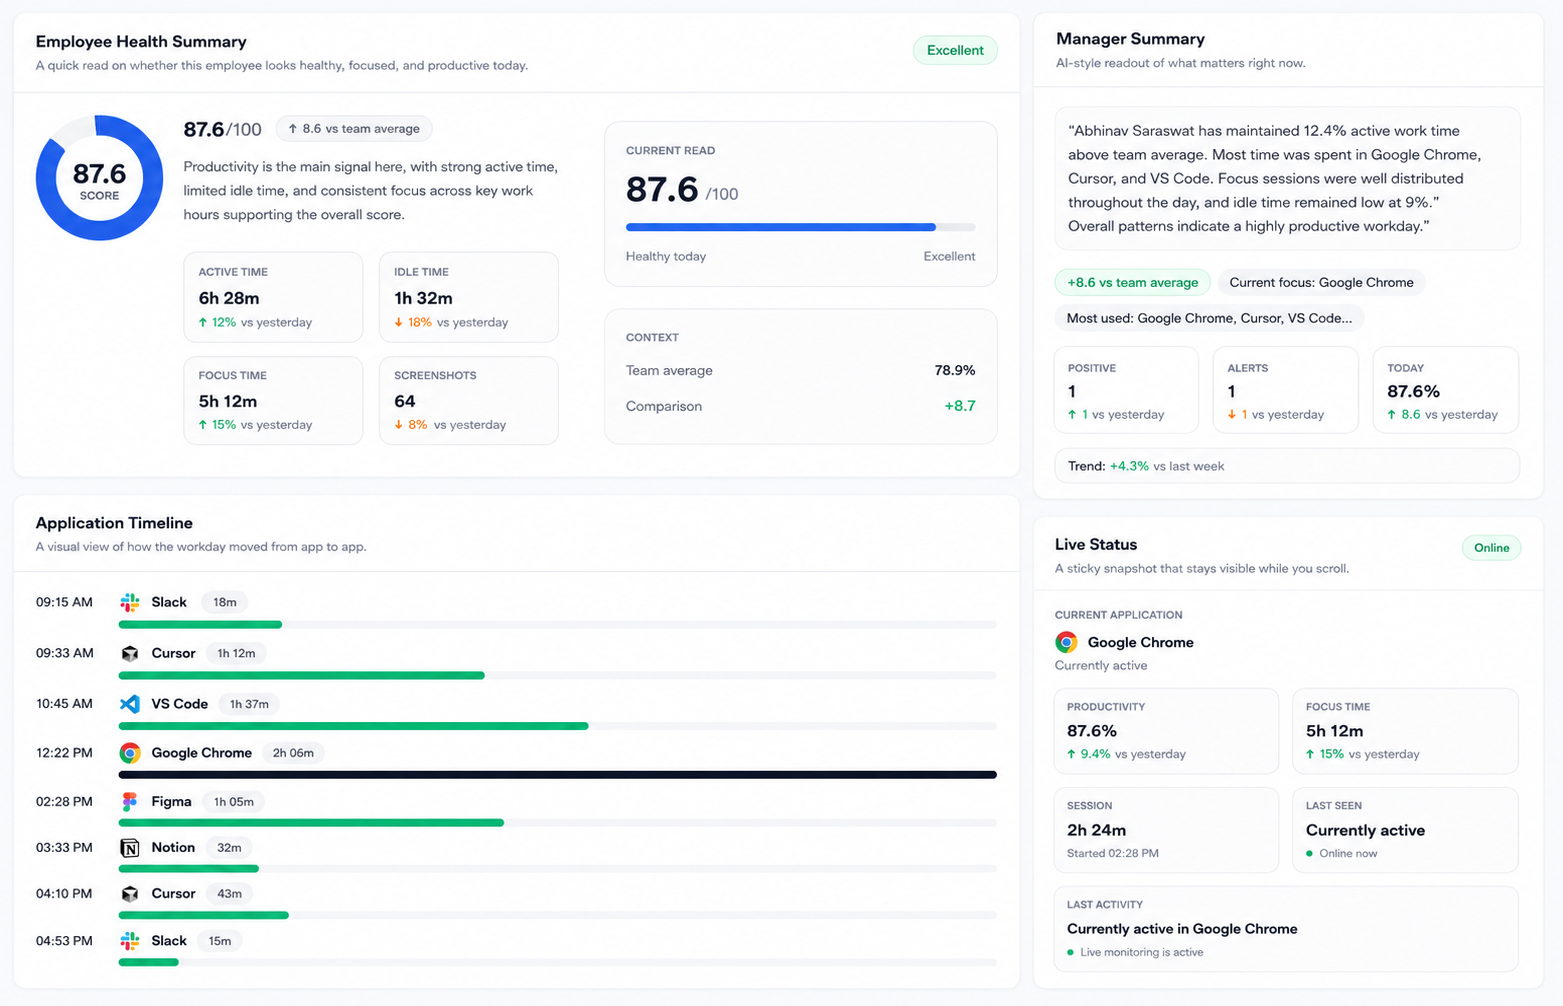Click the Application Timeline heading
The width and height of the screenshot is (1563, 1006).
114,523
